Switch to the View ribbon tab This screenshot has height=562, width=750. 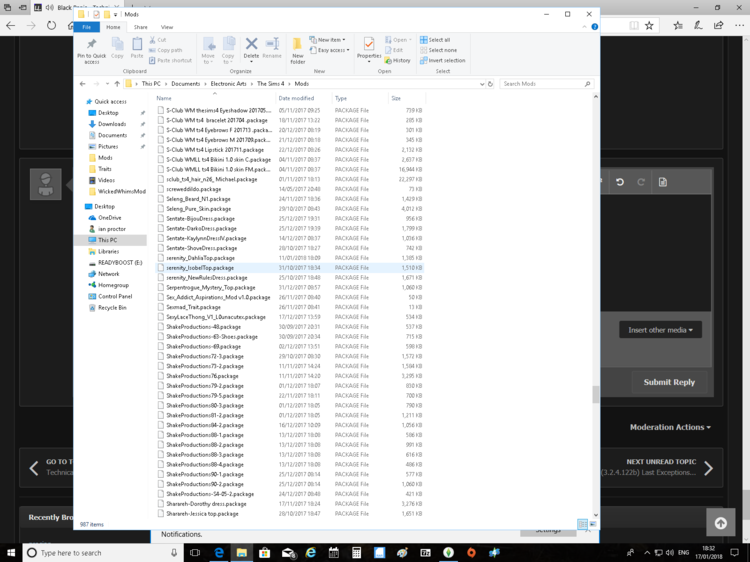point(167,27)
